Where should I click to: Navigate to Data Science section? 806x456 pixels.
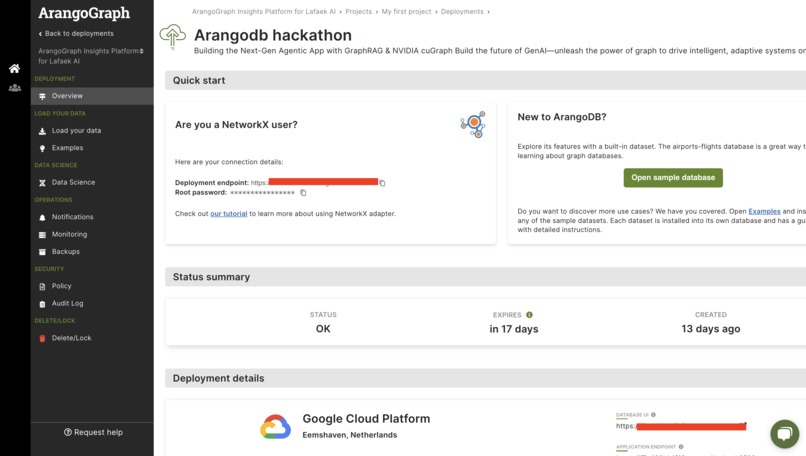(73, 183)
